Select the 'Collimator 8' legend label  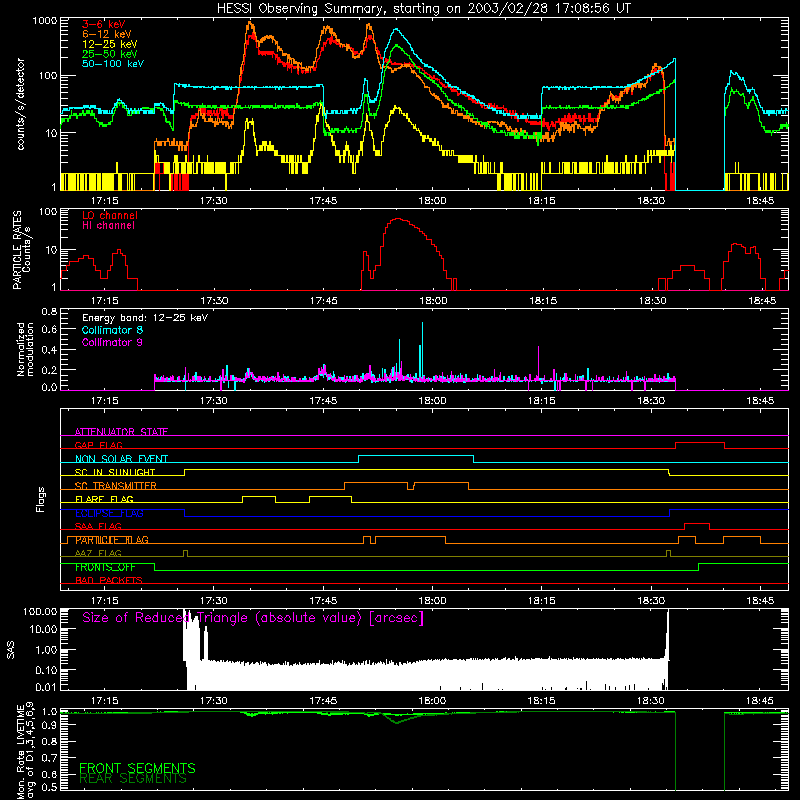(112, 330)
